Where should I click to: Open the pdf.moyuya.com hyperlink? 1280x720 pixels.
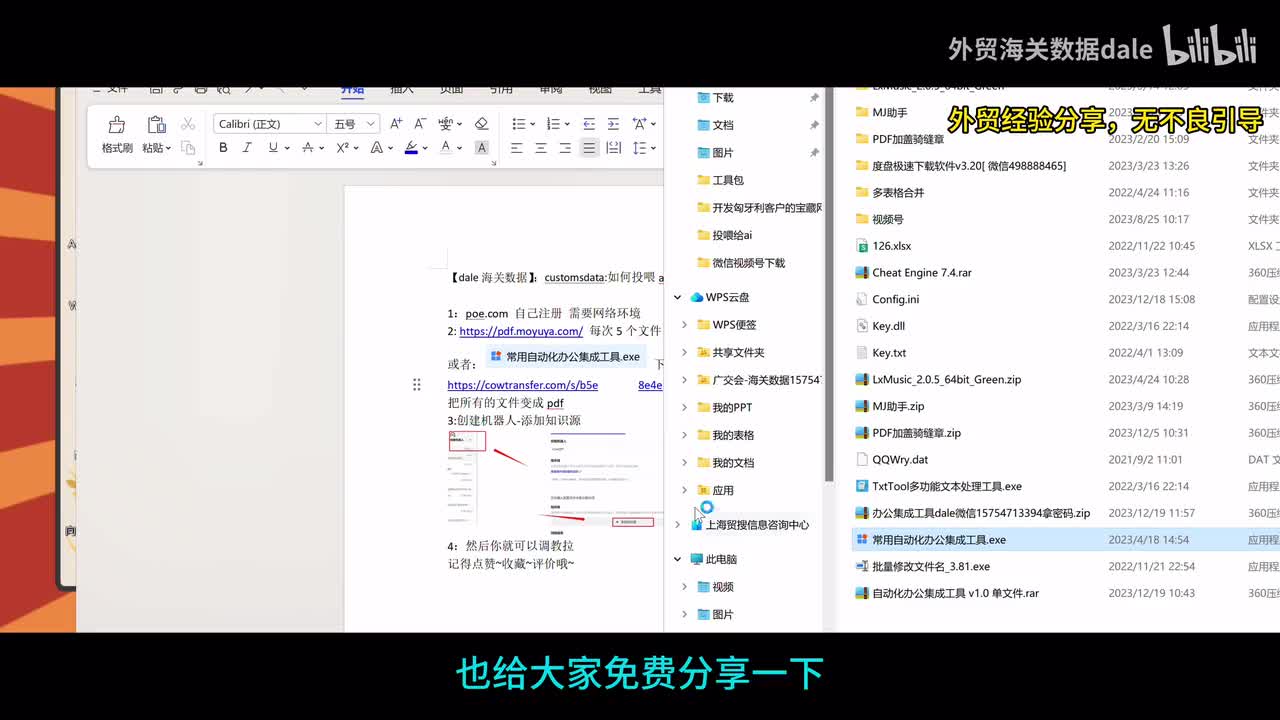pyautogui.click(x=521, y=331)
